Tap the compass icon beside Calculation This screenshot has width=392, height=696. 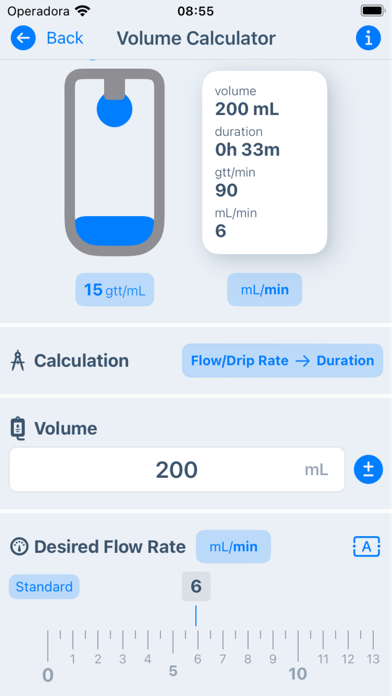18,360
